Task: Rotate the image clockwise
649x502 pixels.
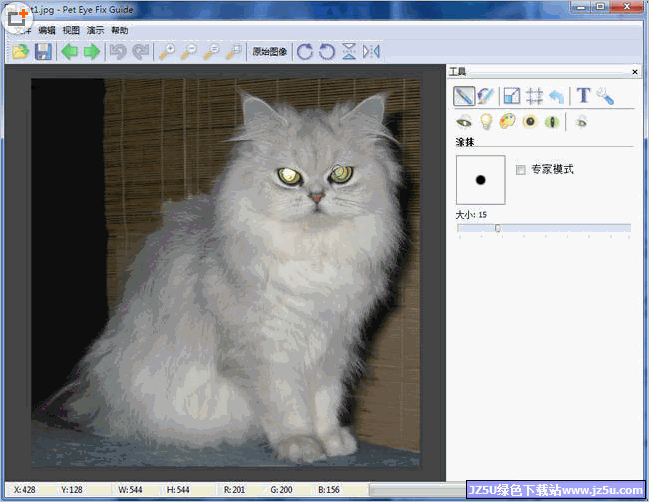Action: (x=305, y=51)
